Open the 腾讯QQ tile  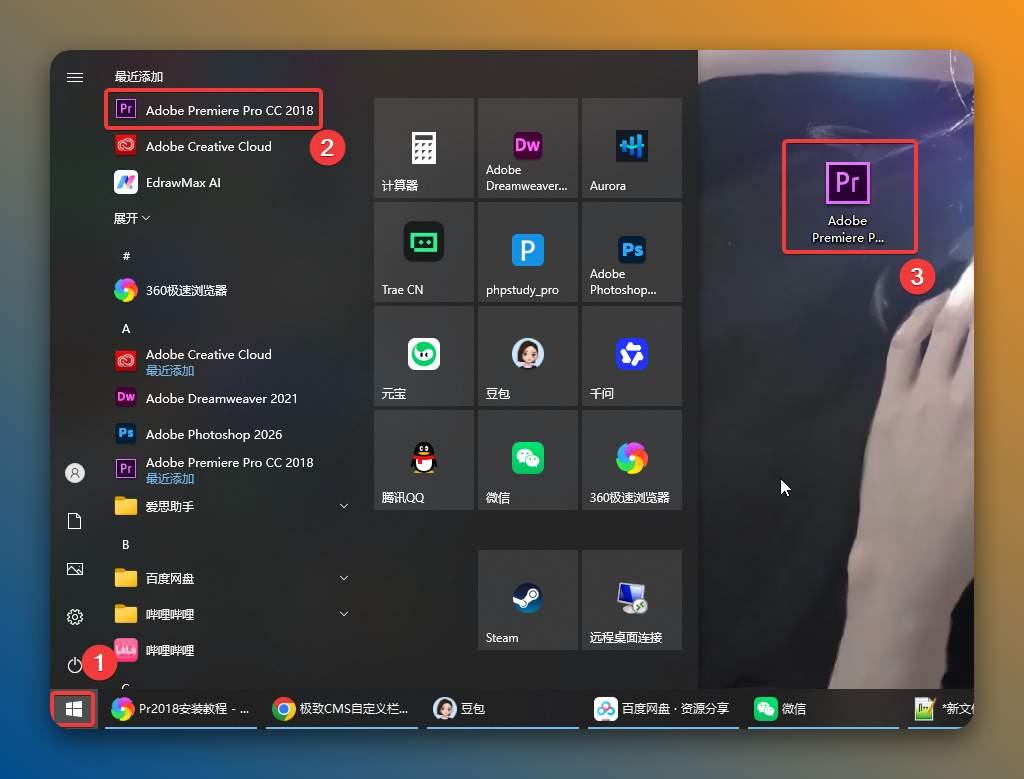point(424,460)
